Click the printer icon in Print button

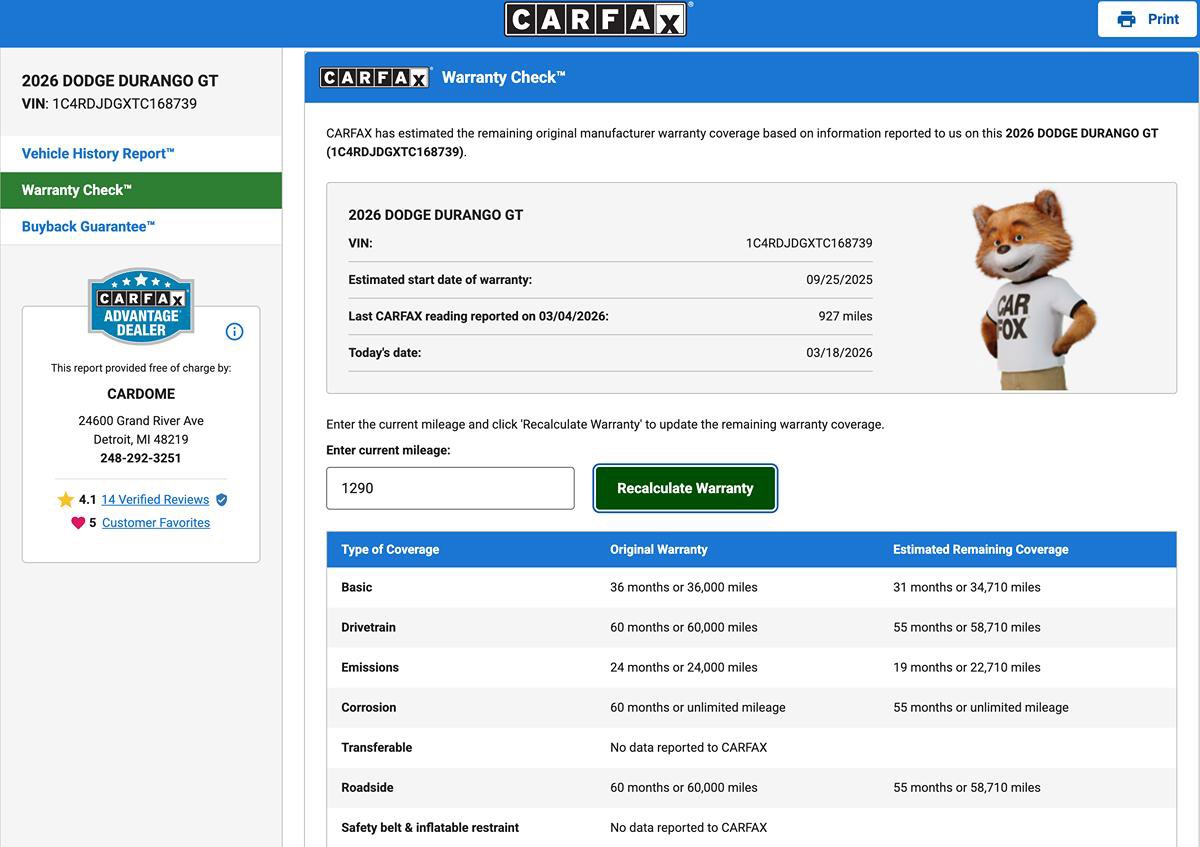point(1127,19)
